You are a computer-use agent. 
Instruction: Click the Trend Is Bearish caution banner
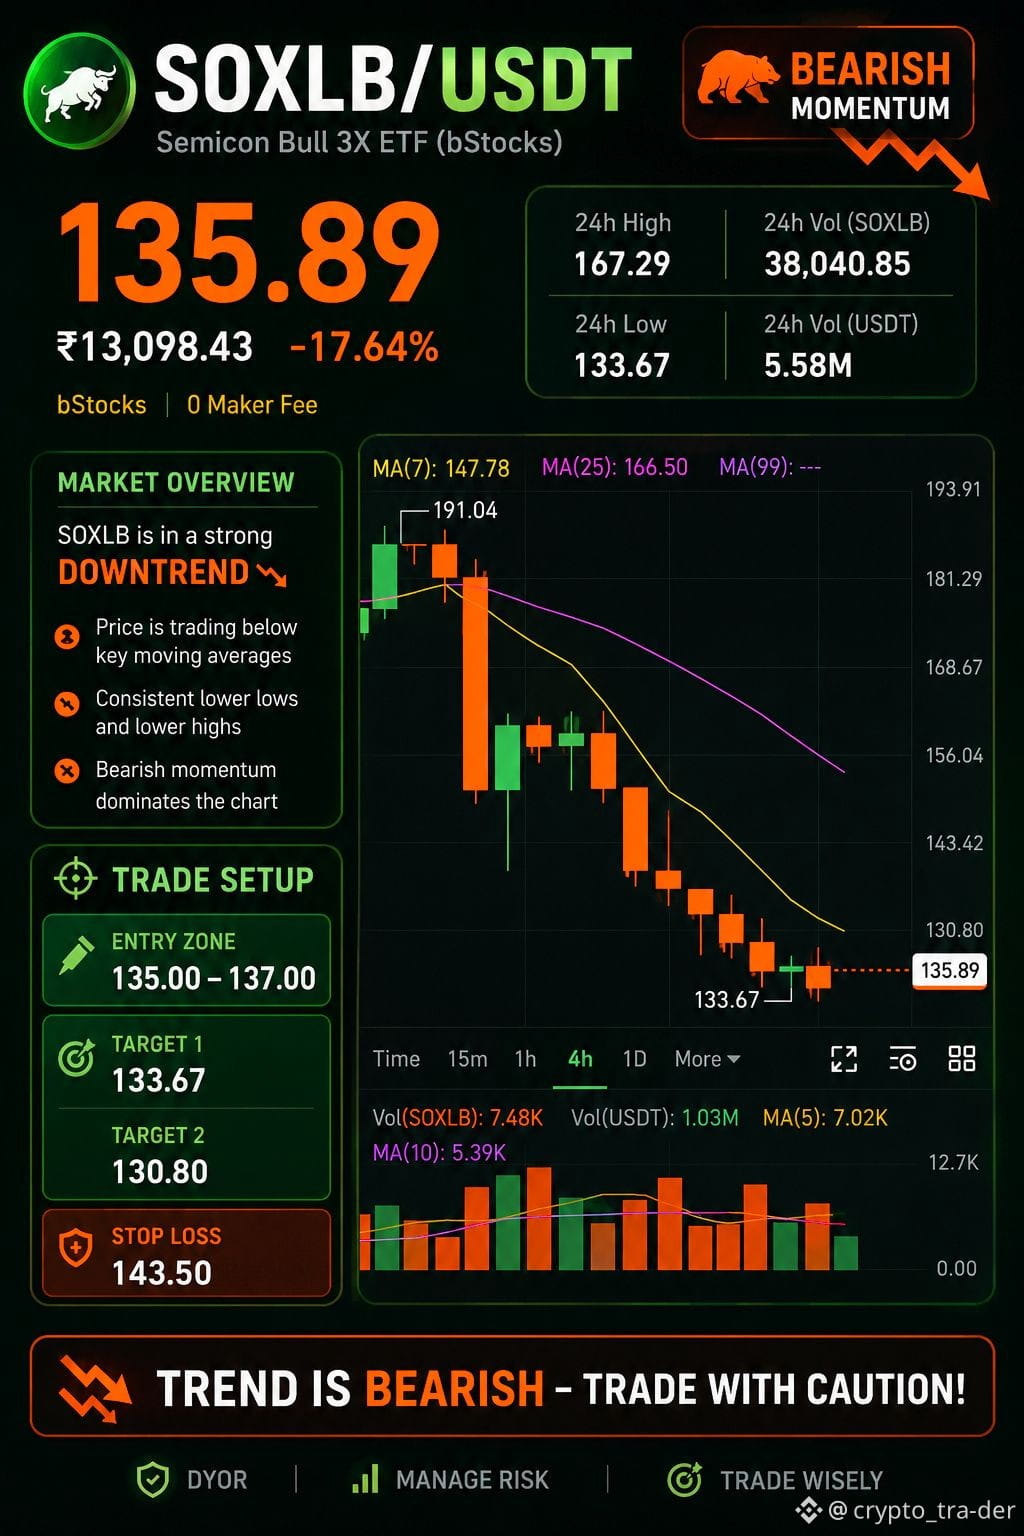pos(512,1387)
